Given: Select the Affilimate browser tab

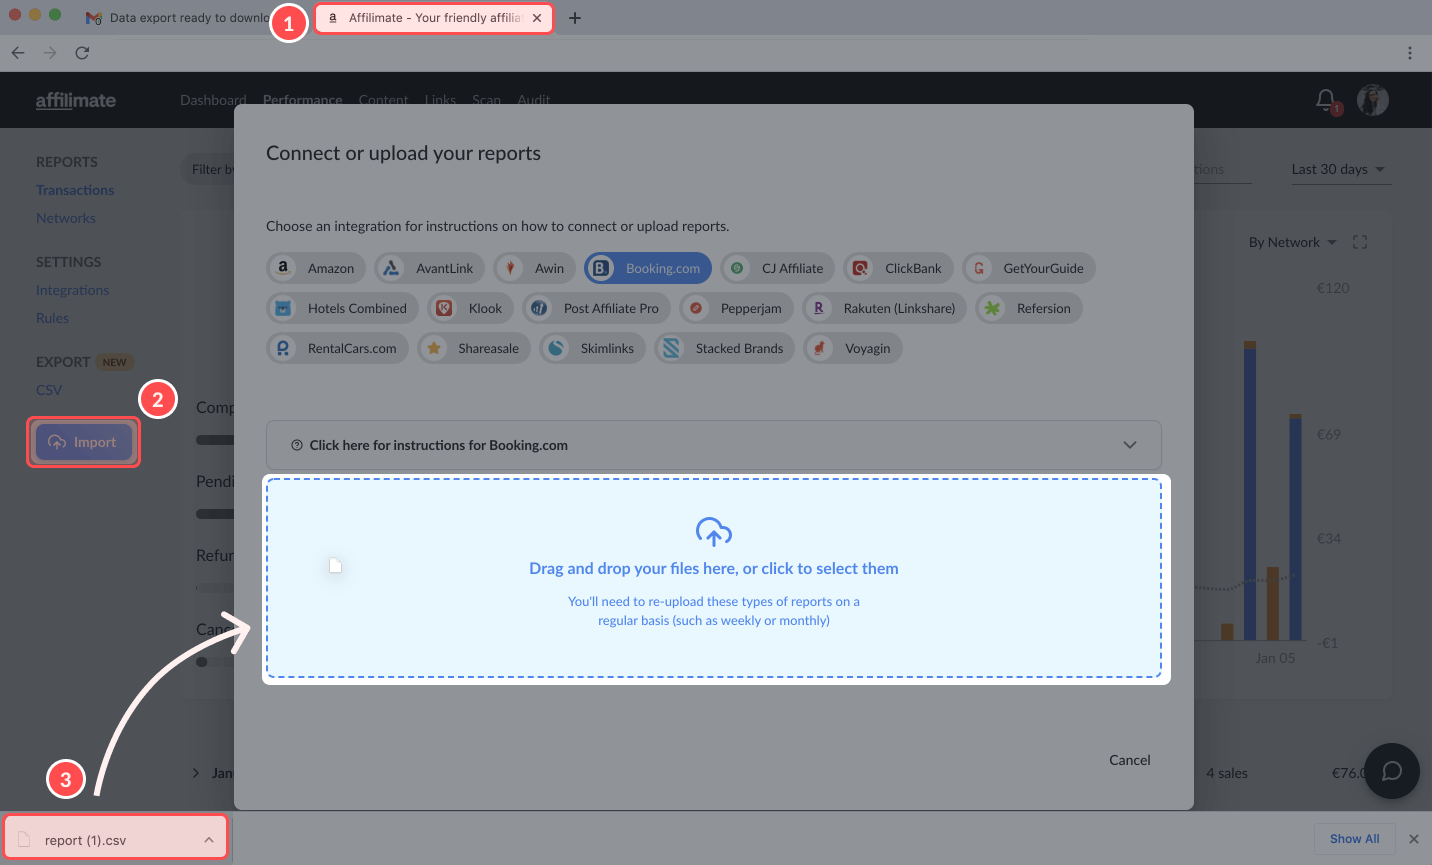Looking at the screenshot, I should [432, 18].
